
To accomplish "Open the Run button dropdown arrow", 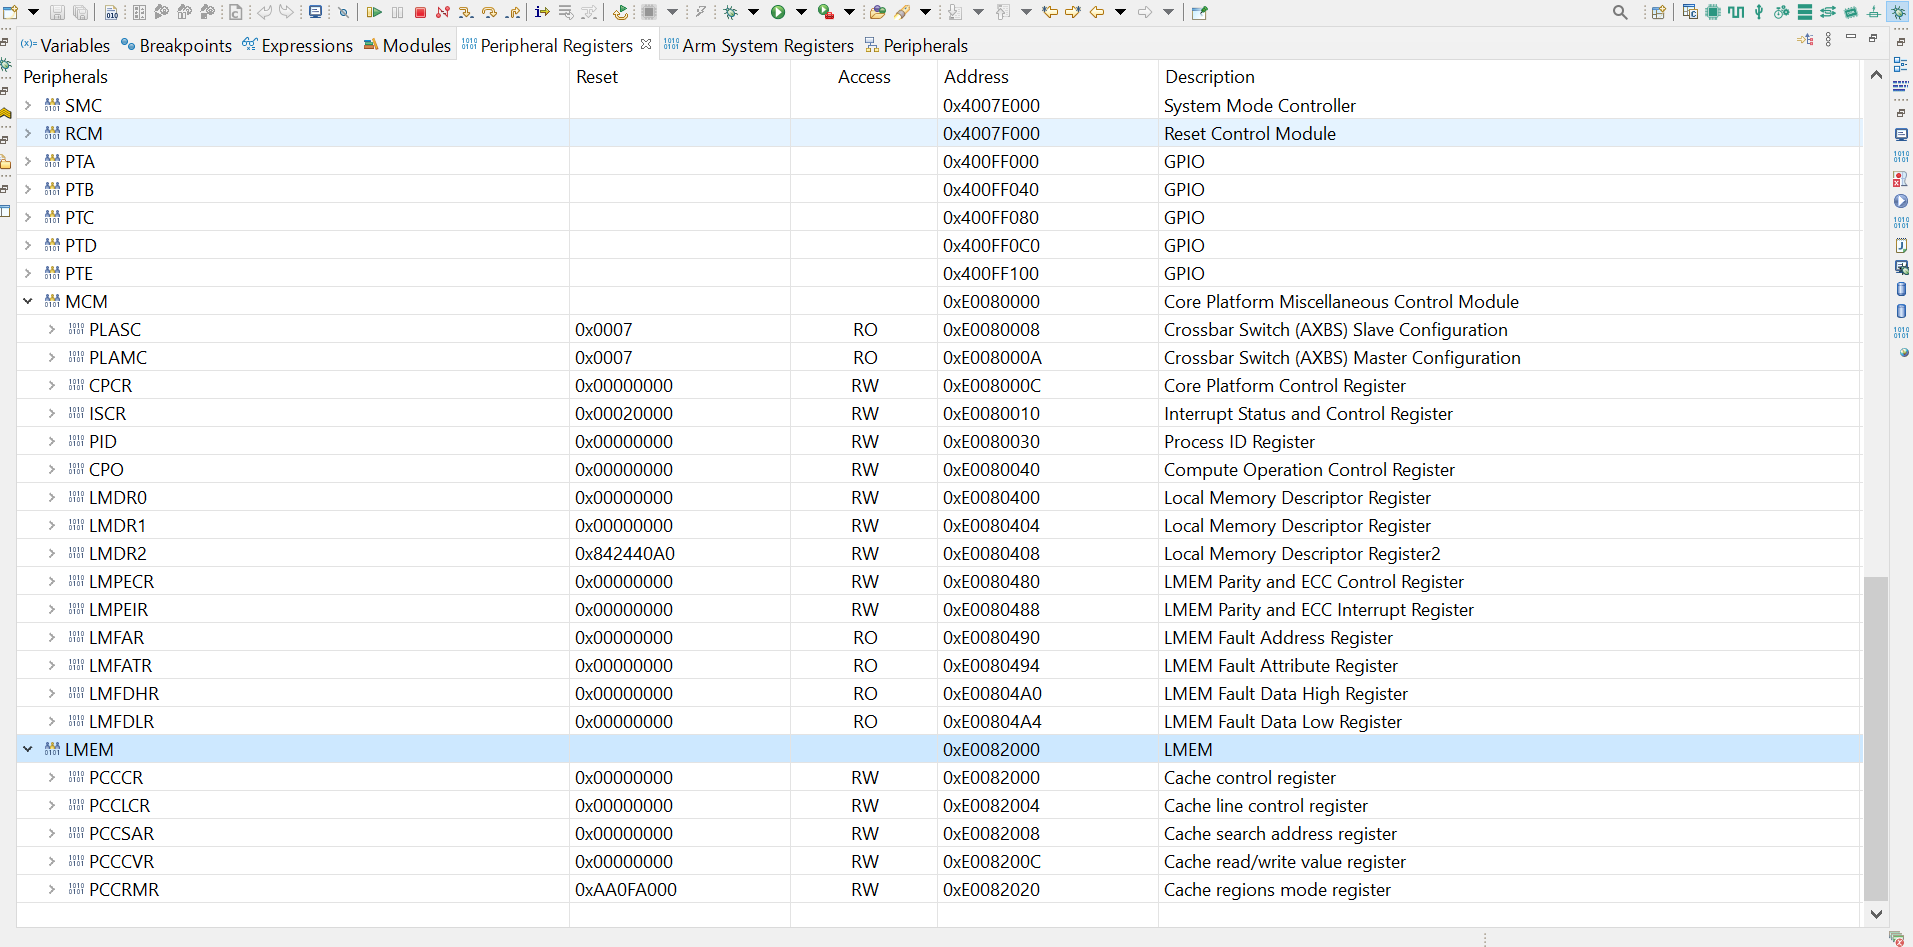I will click(799, 13).
